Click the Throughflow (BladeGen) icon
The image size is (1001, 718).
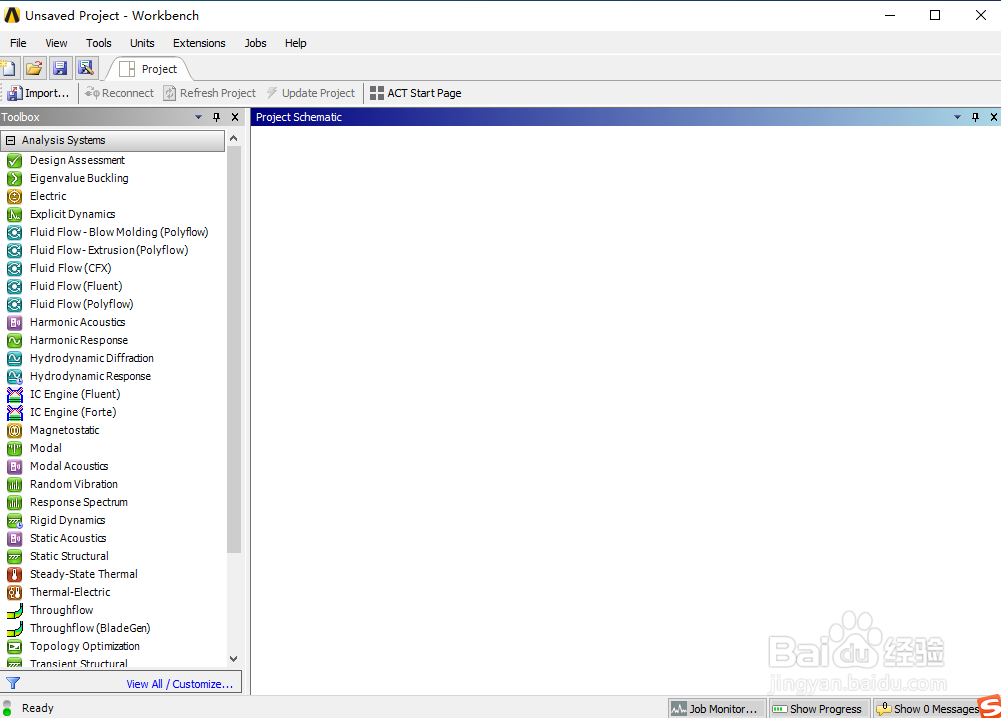tap(14, 629)
